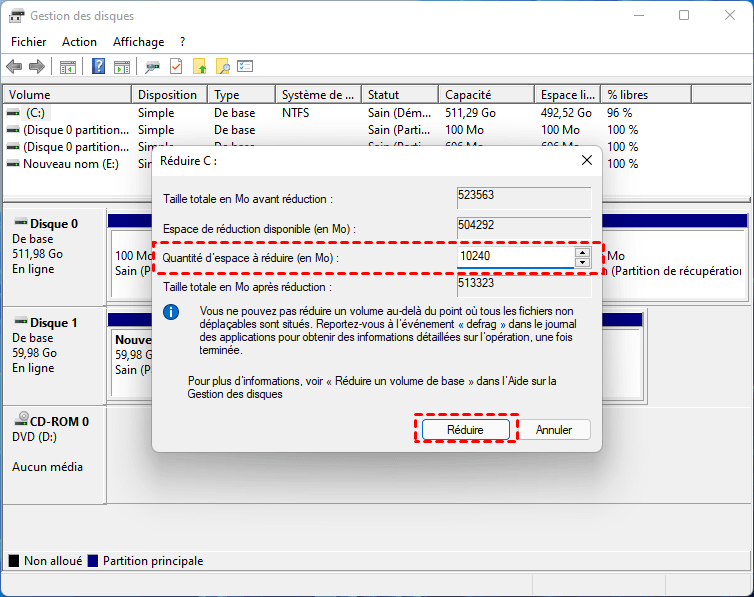Increase shrink amount with up spinner arrow
The width and height of the screenshot is (754, 597).
tap(582, 252)
